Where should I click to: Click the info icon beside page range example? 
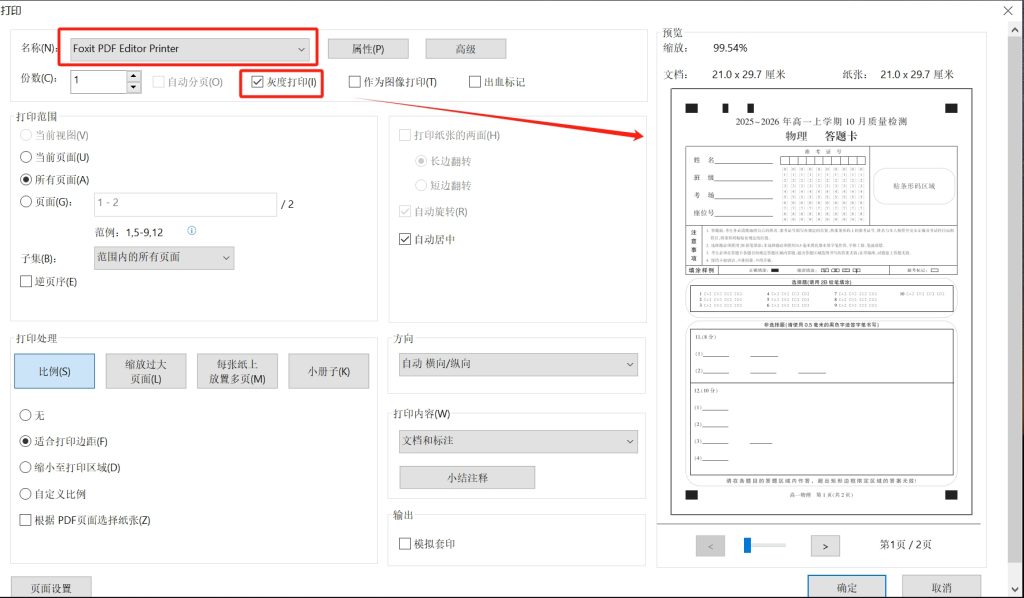point(192,231)
